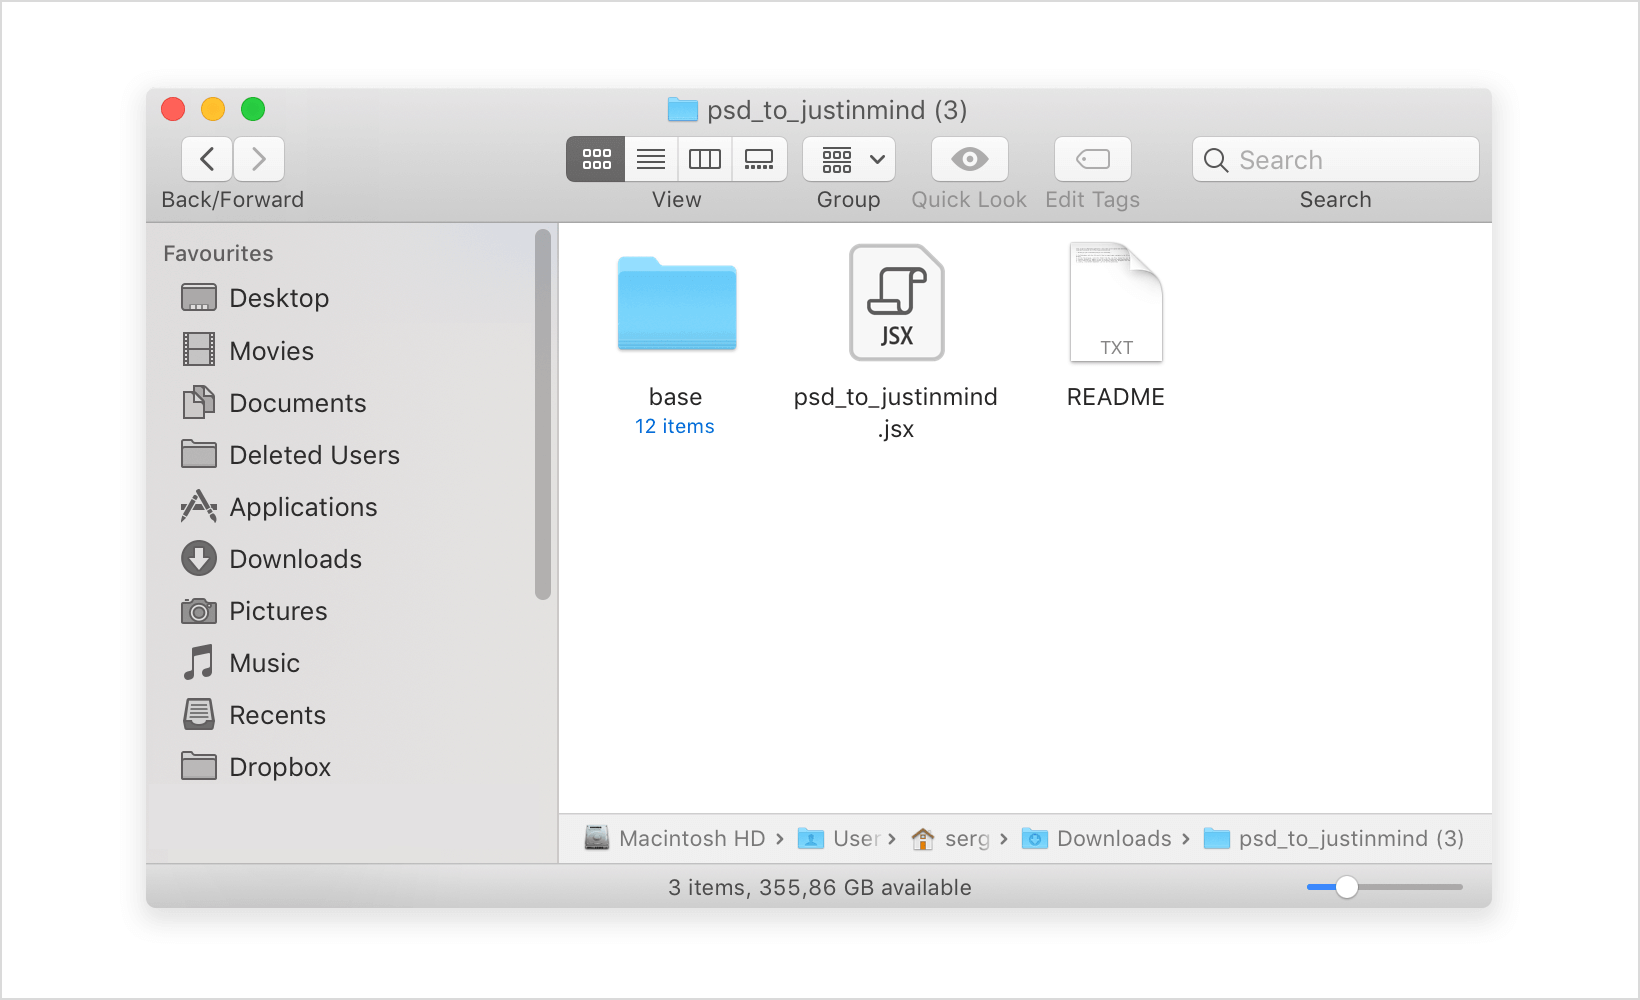Click the Quick Look eye button
Image resolution: width=1640 pixels, height=1000 pixels.
(969, 159)
